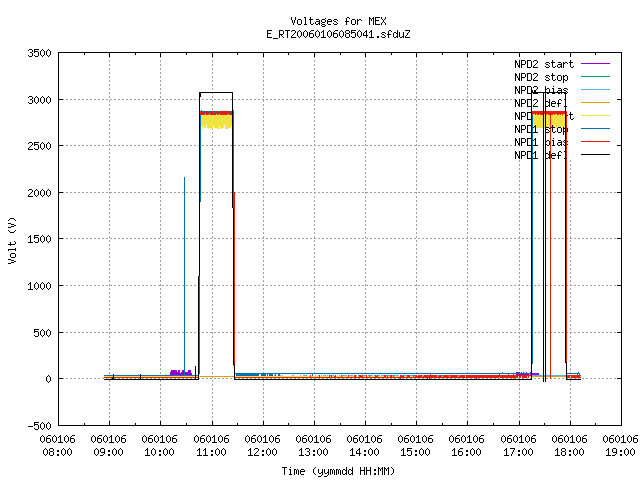Click the -500 y-axis tick label
Viewport: 640px width, 480px height.
(39, 426)
